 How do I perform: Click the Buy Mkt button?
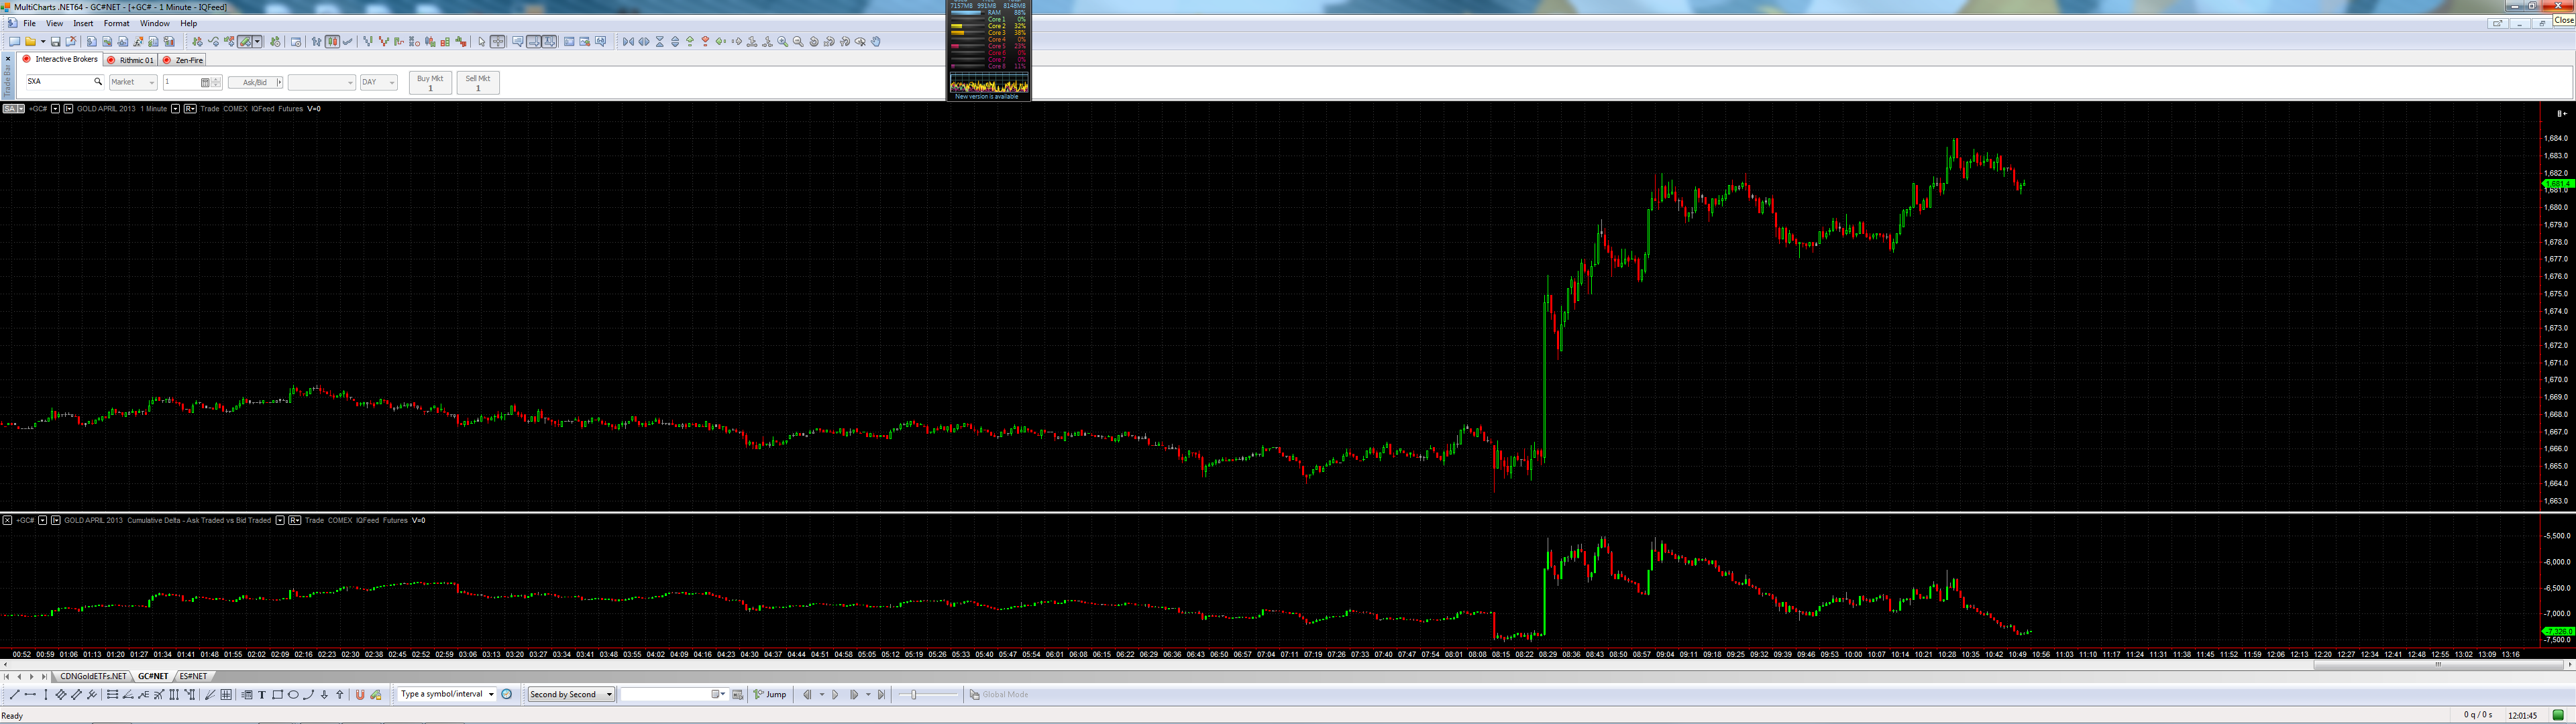(x=430, y=83)
